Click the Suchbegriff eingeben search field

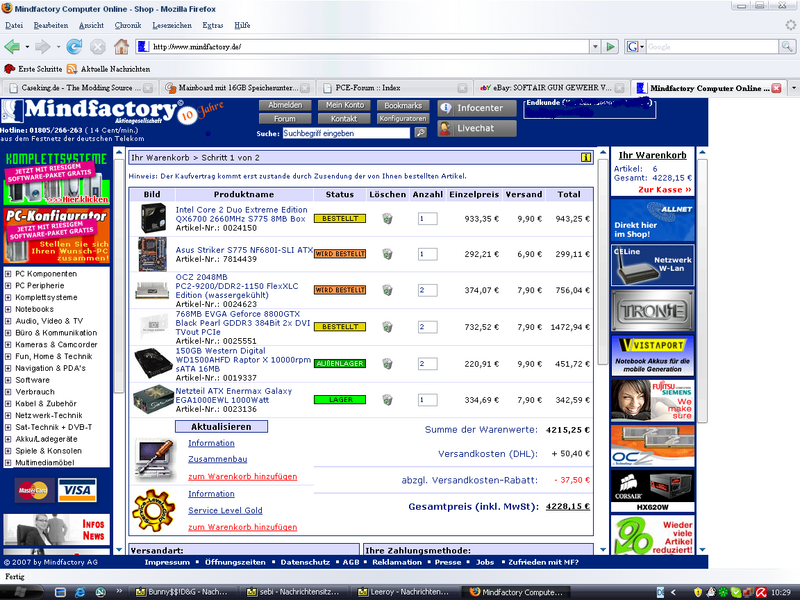346,133
